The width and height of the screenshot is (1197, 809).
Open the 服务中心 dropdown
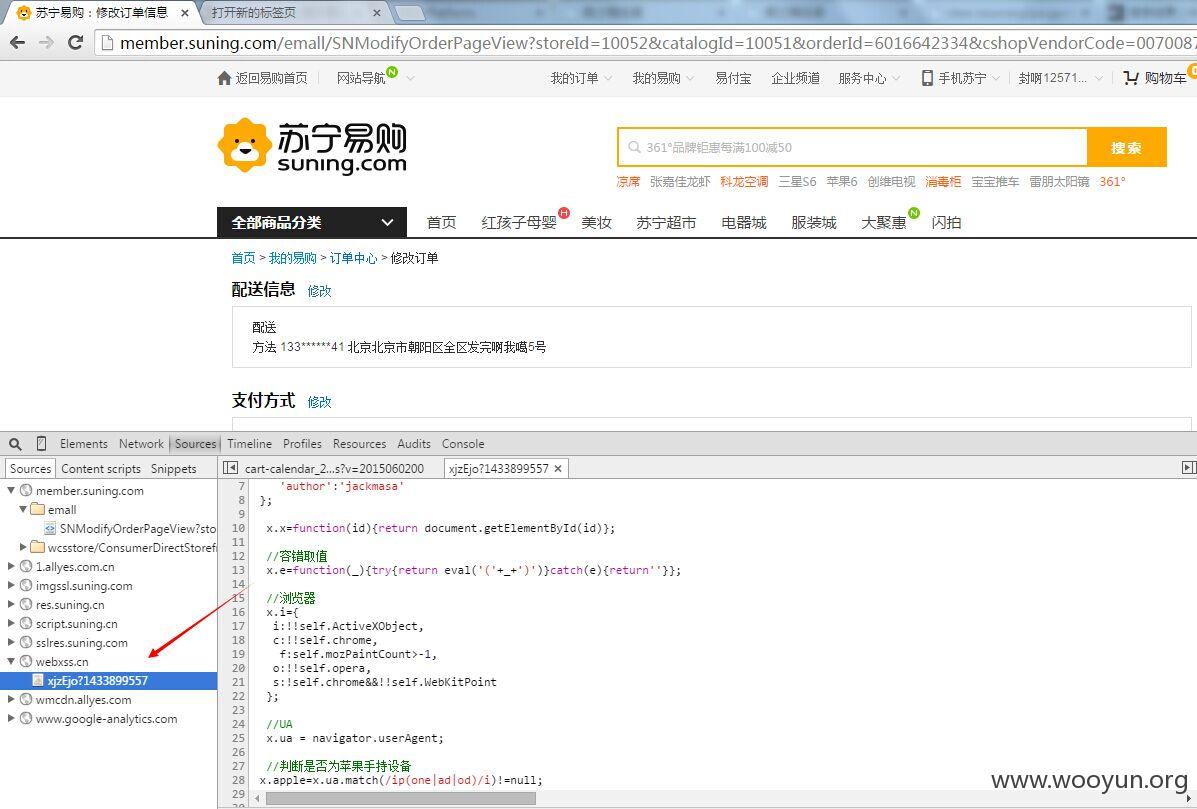click(x=869, y=78)
